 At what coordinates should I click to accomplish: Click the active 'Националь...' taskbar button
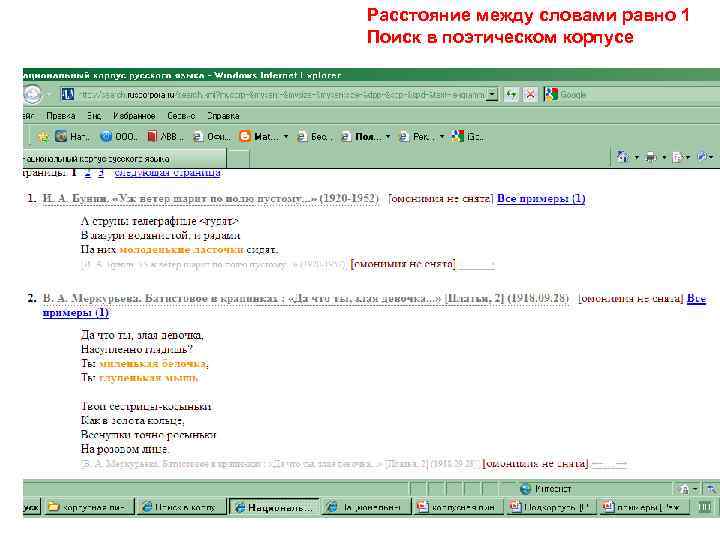click(x=274, y=507)
